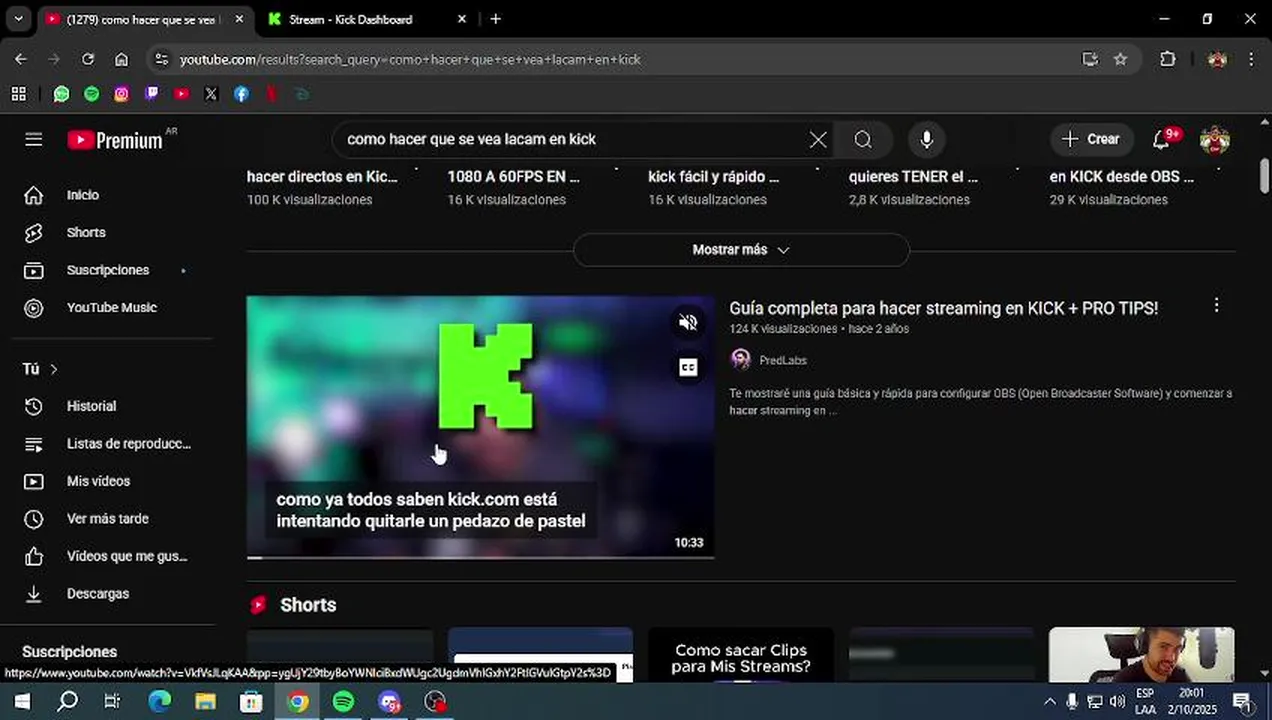Open Listas de reproducción in sidebar
Image resolution: width=1272 pixels, height=720 pixels.
pyautogui.click(x=129, y=443)
